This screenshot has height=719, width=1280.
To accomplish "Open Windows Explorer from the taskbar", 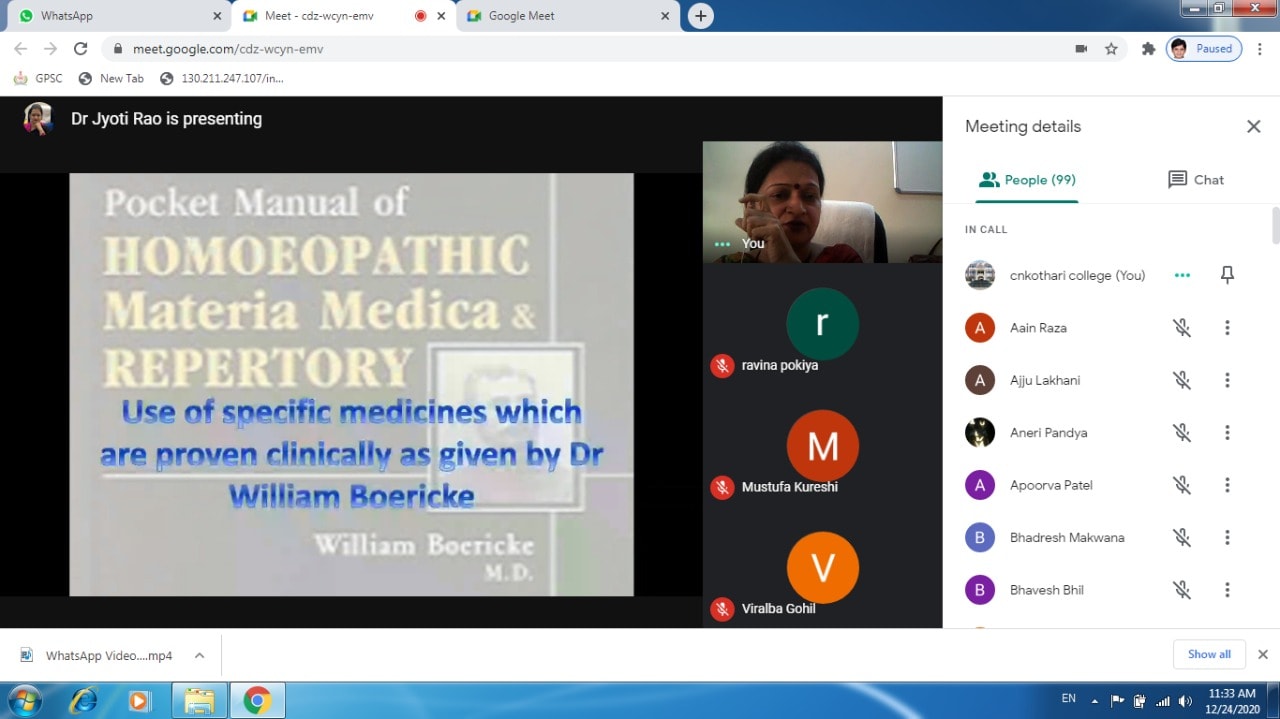I will click(x=199, y=701).
